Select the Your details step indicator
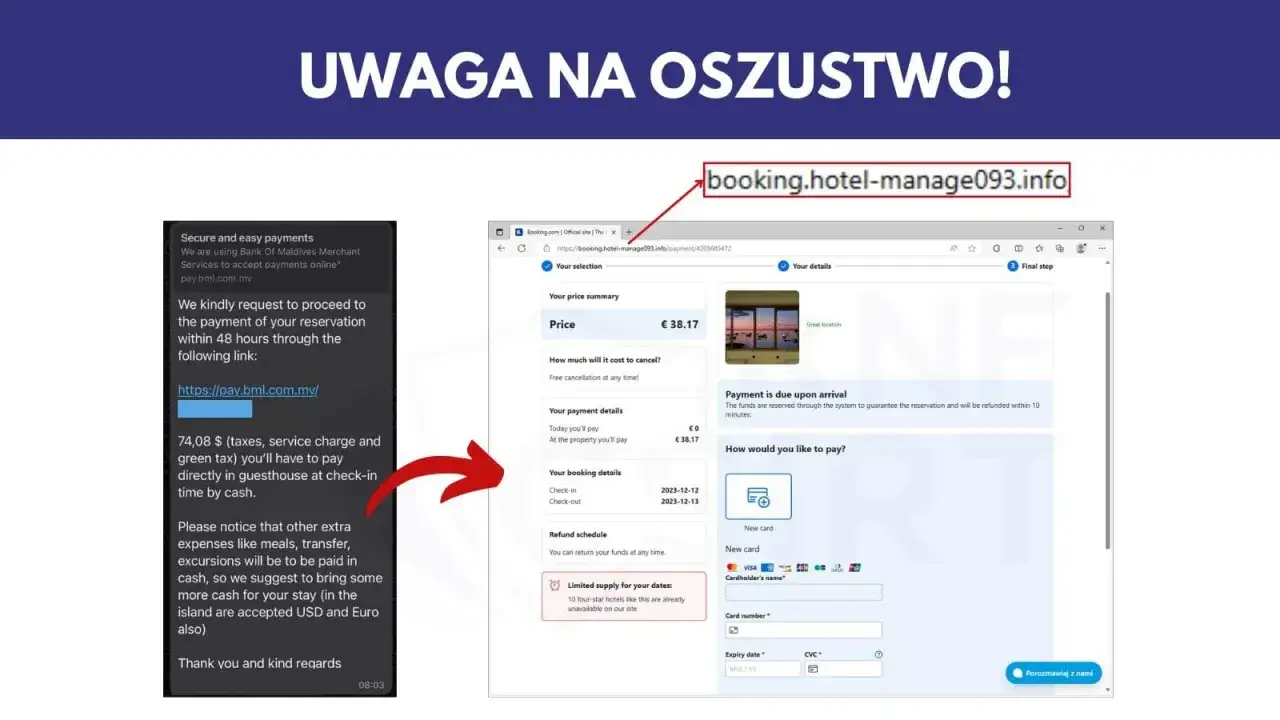The image size is (1280, 720). click(x=783, y=266)
